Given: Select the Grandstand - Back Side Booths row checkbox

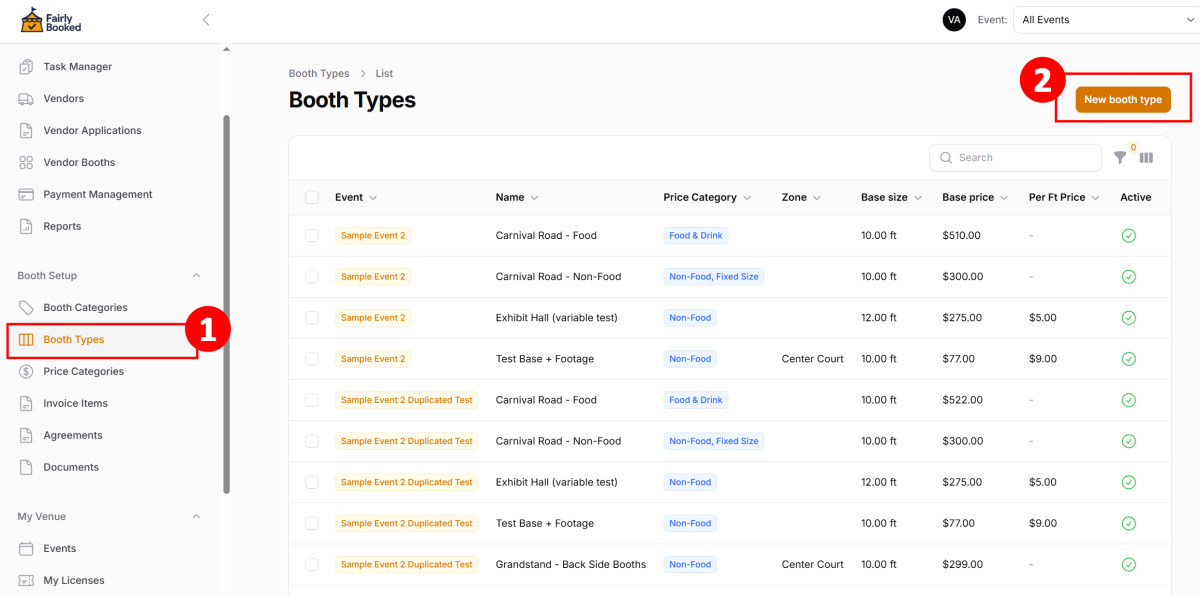Looking at the screenshot, I should click(312, 565).
